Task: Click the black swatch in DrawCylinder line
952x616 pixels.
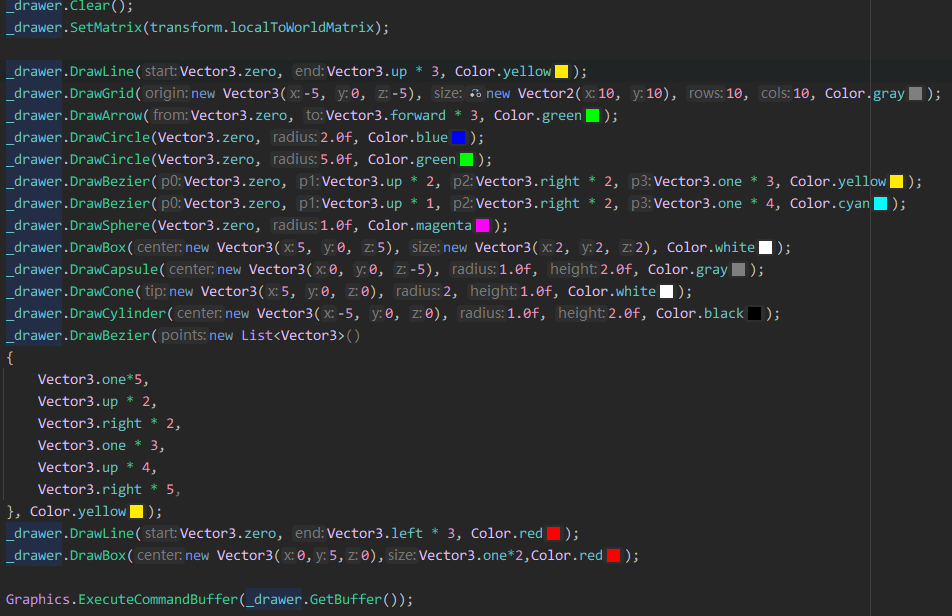Action: (x=754, y=314)
